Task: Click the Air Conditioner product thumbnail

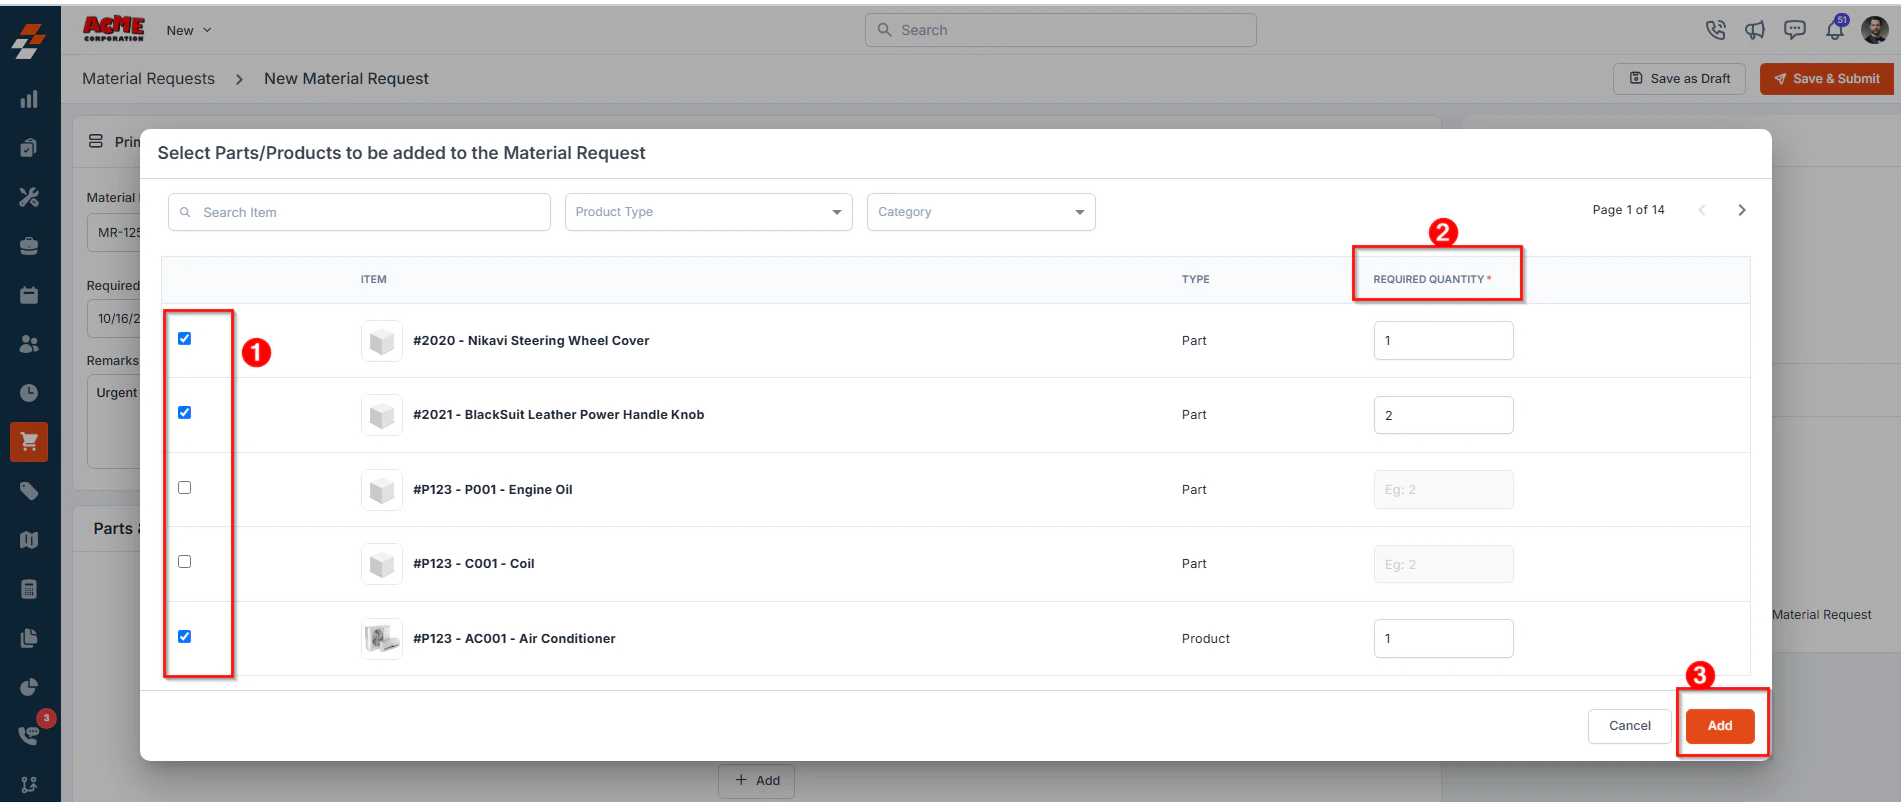Action: 382,638
